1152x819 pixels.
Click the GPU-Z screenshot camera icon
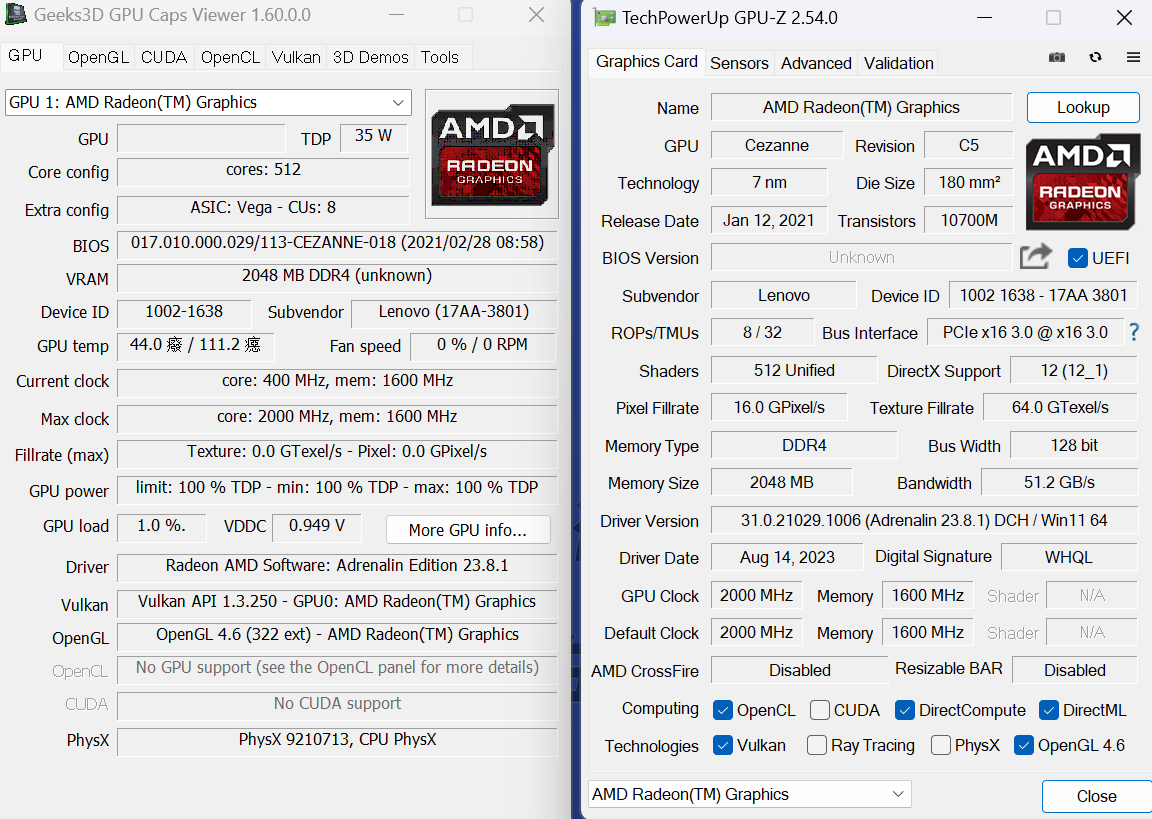[1056, 57]
